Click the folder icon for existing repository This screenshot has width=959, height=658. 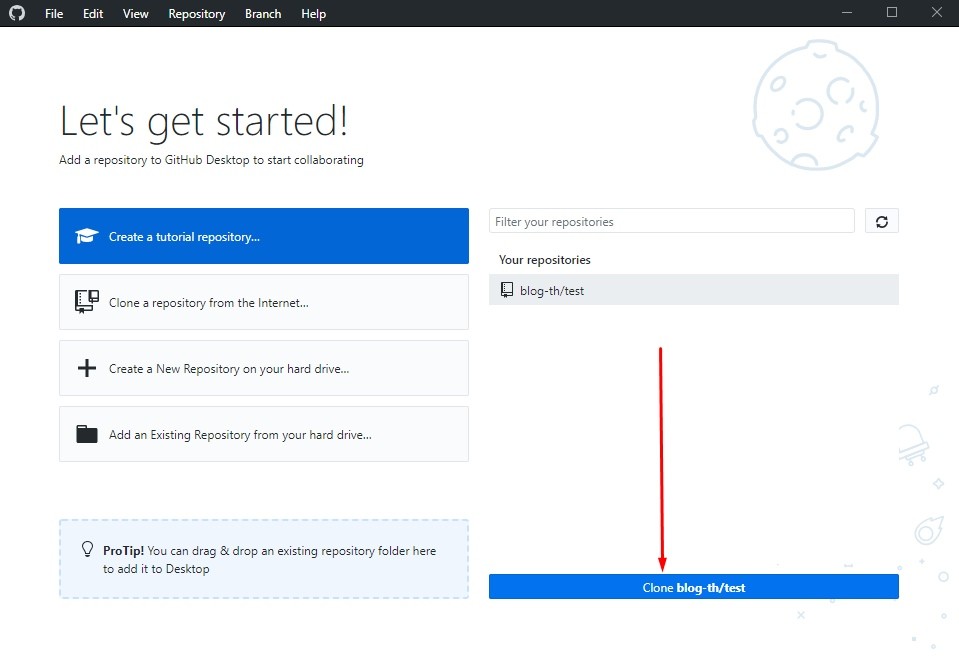click(87, 434)
